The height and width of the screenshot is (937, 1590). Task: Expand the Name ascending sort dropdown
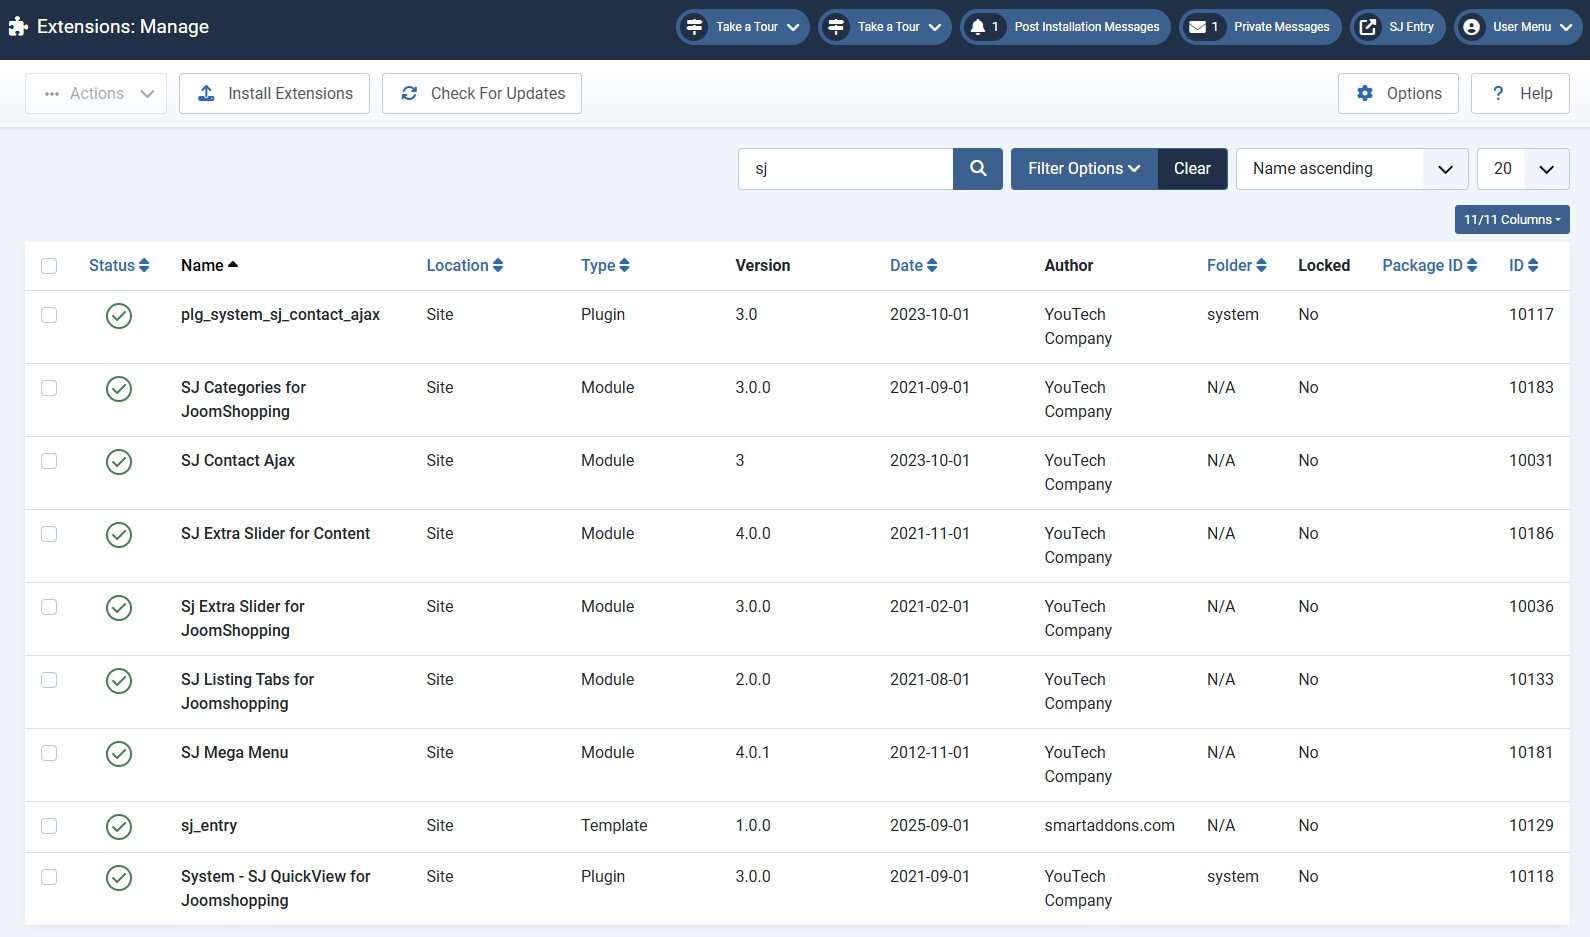pos(1351,169)
